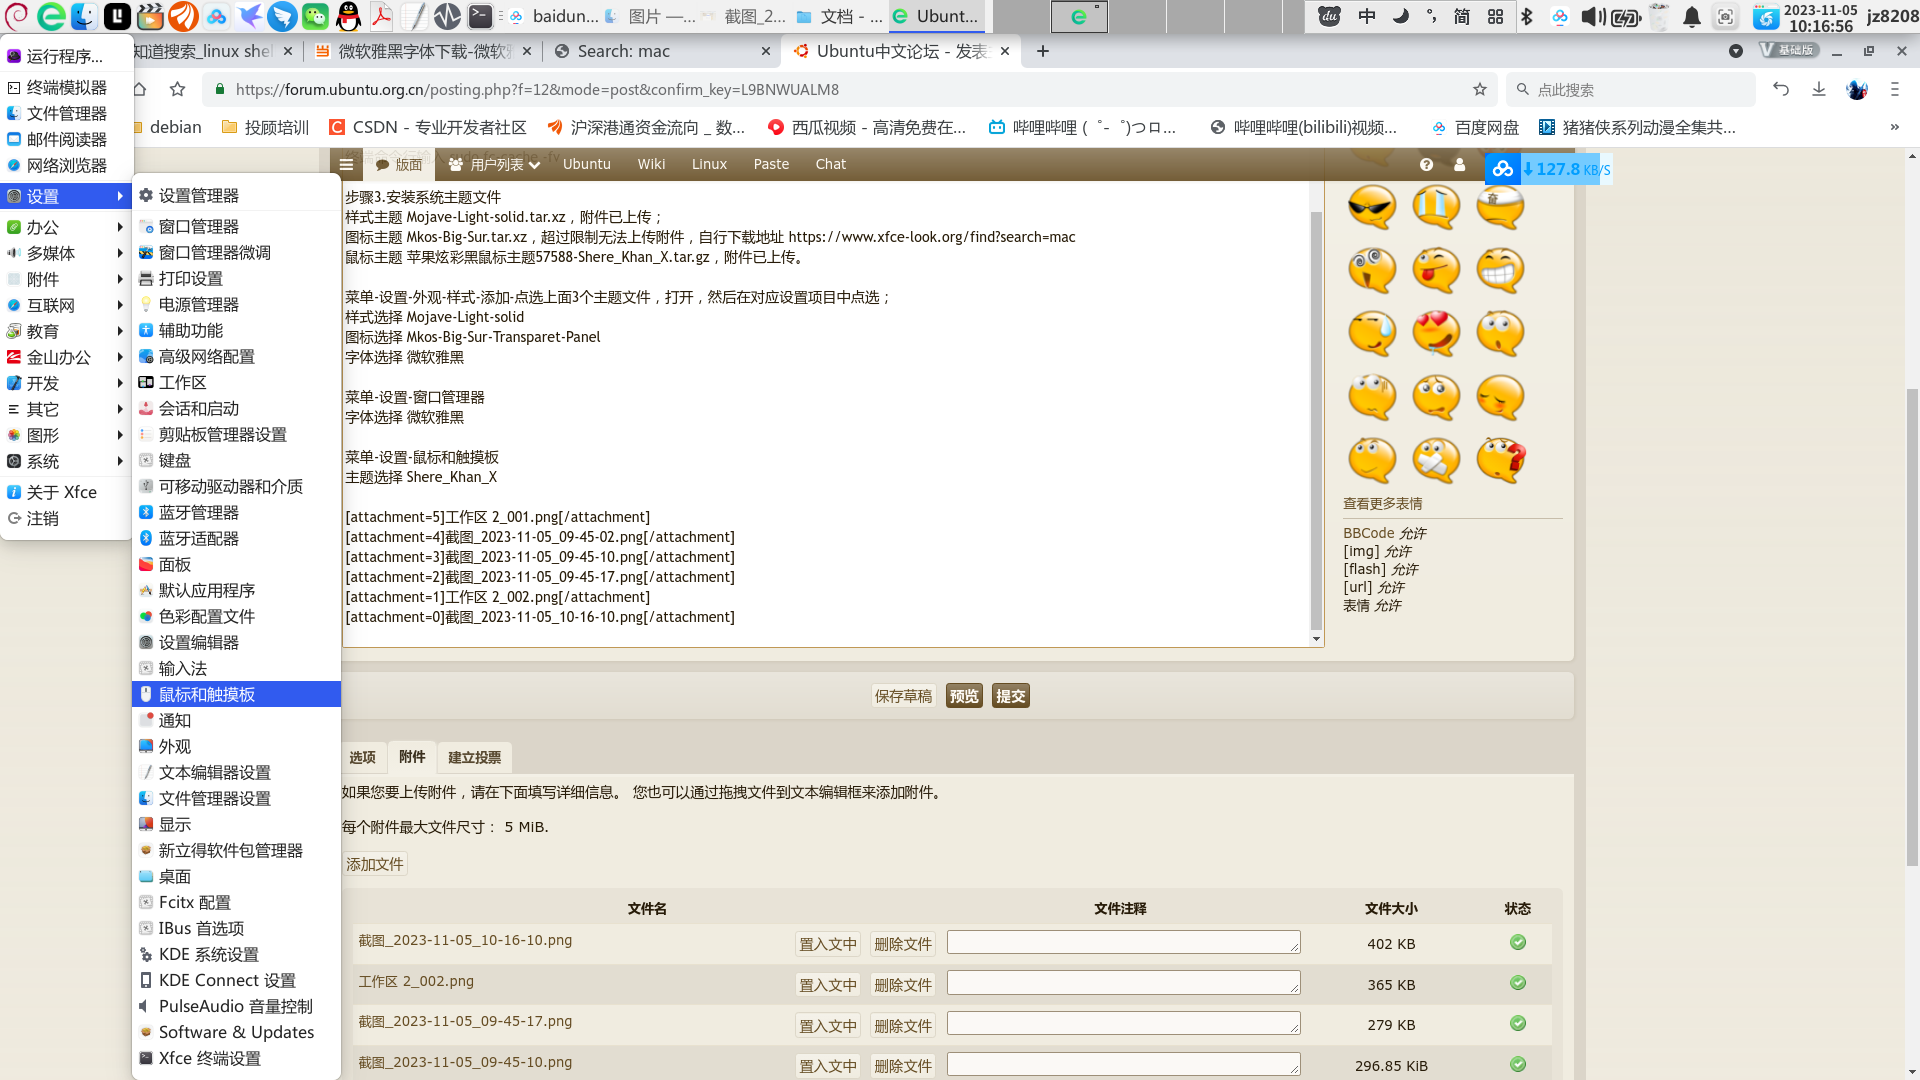Open the browser downloads icon

1819,89
